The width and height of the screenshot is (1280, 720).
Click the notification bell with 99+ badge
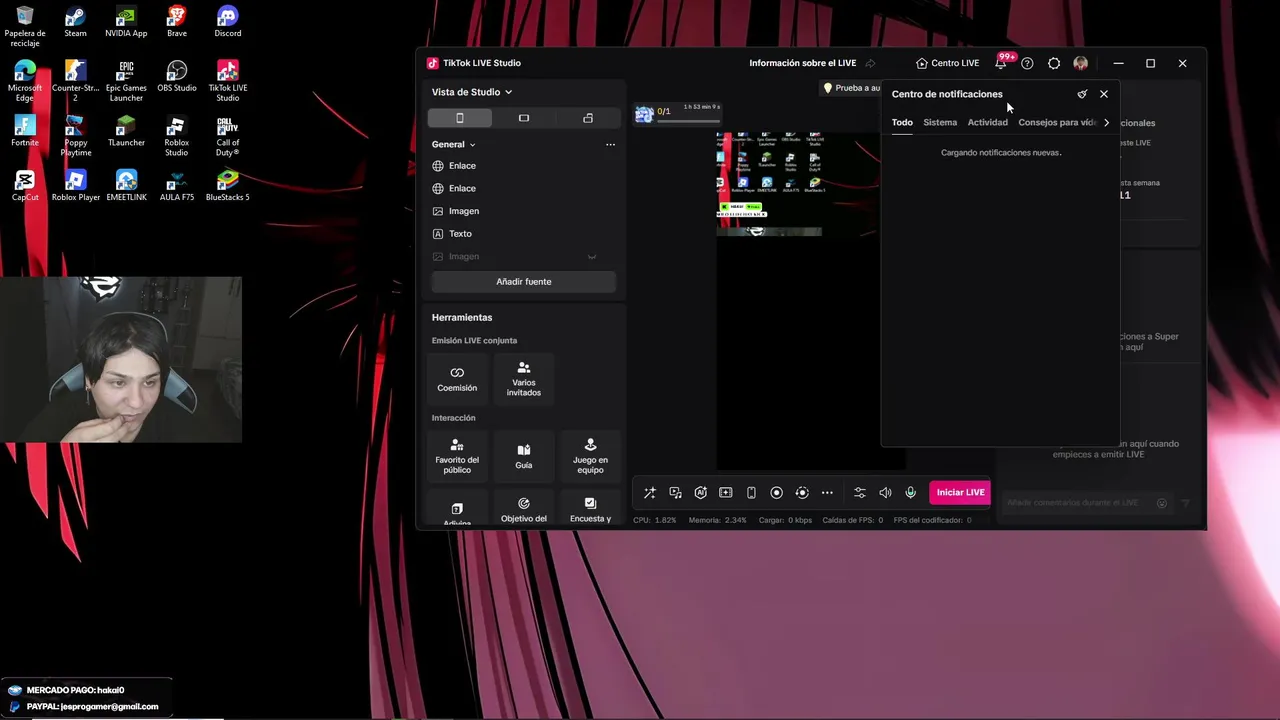click(x=1001, y=63)
